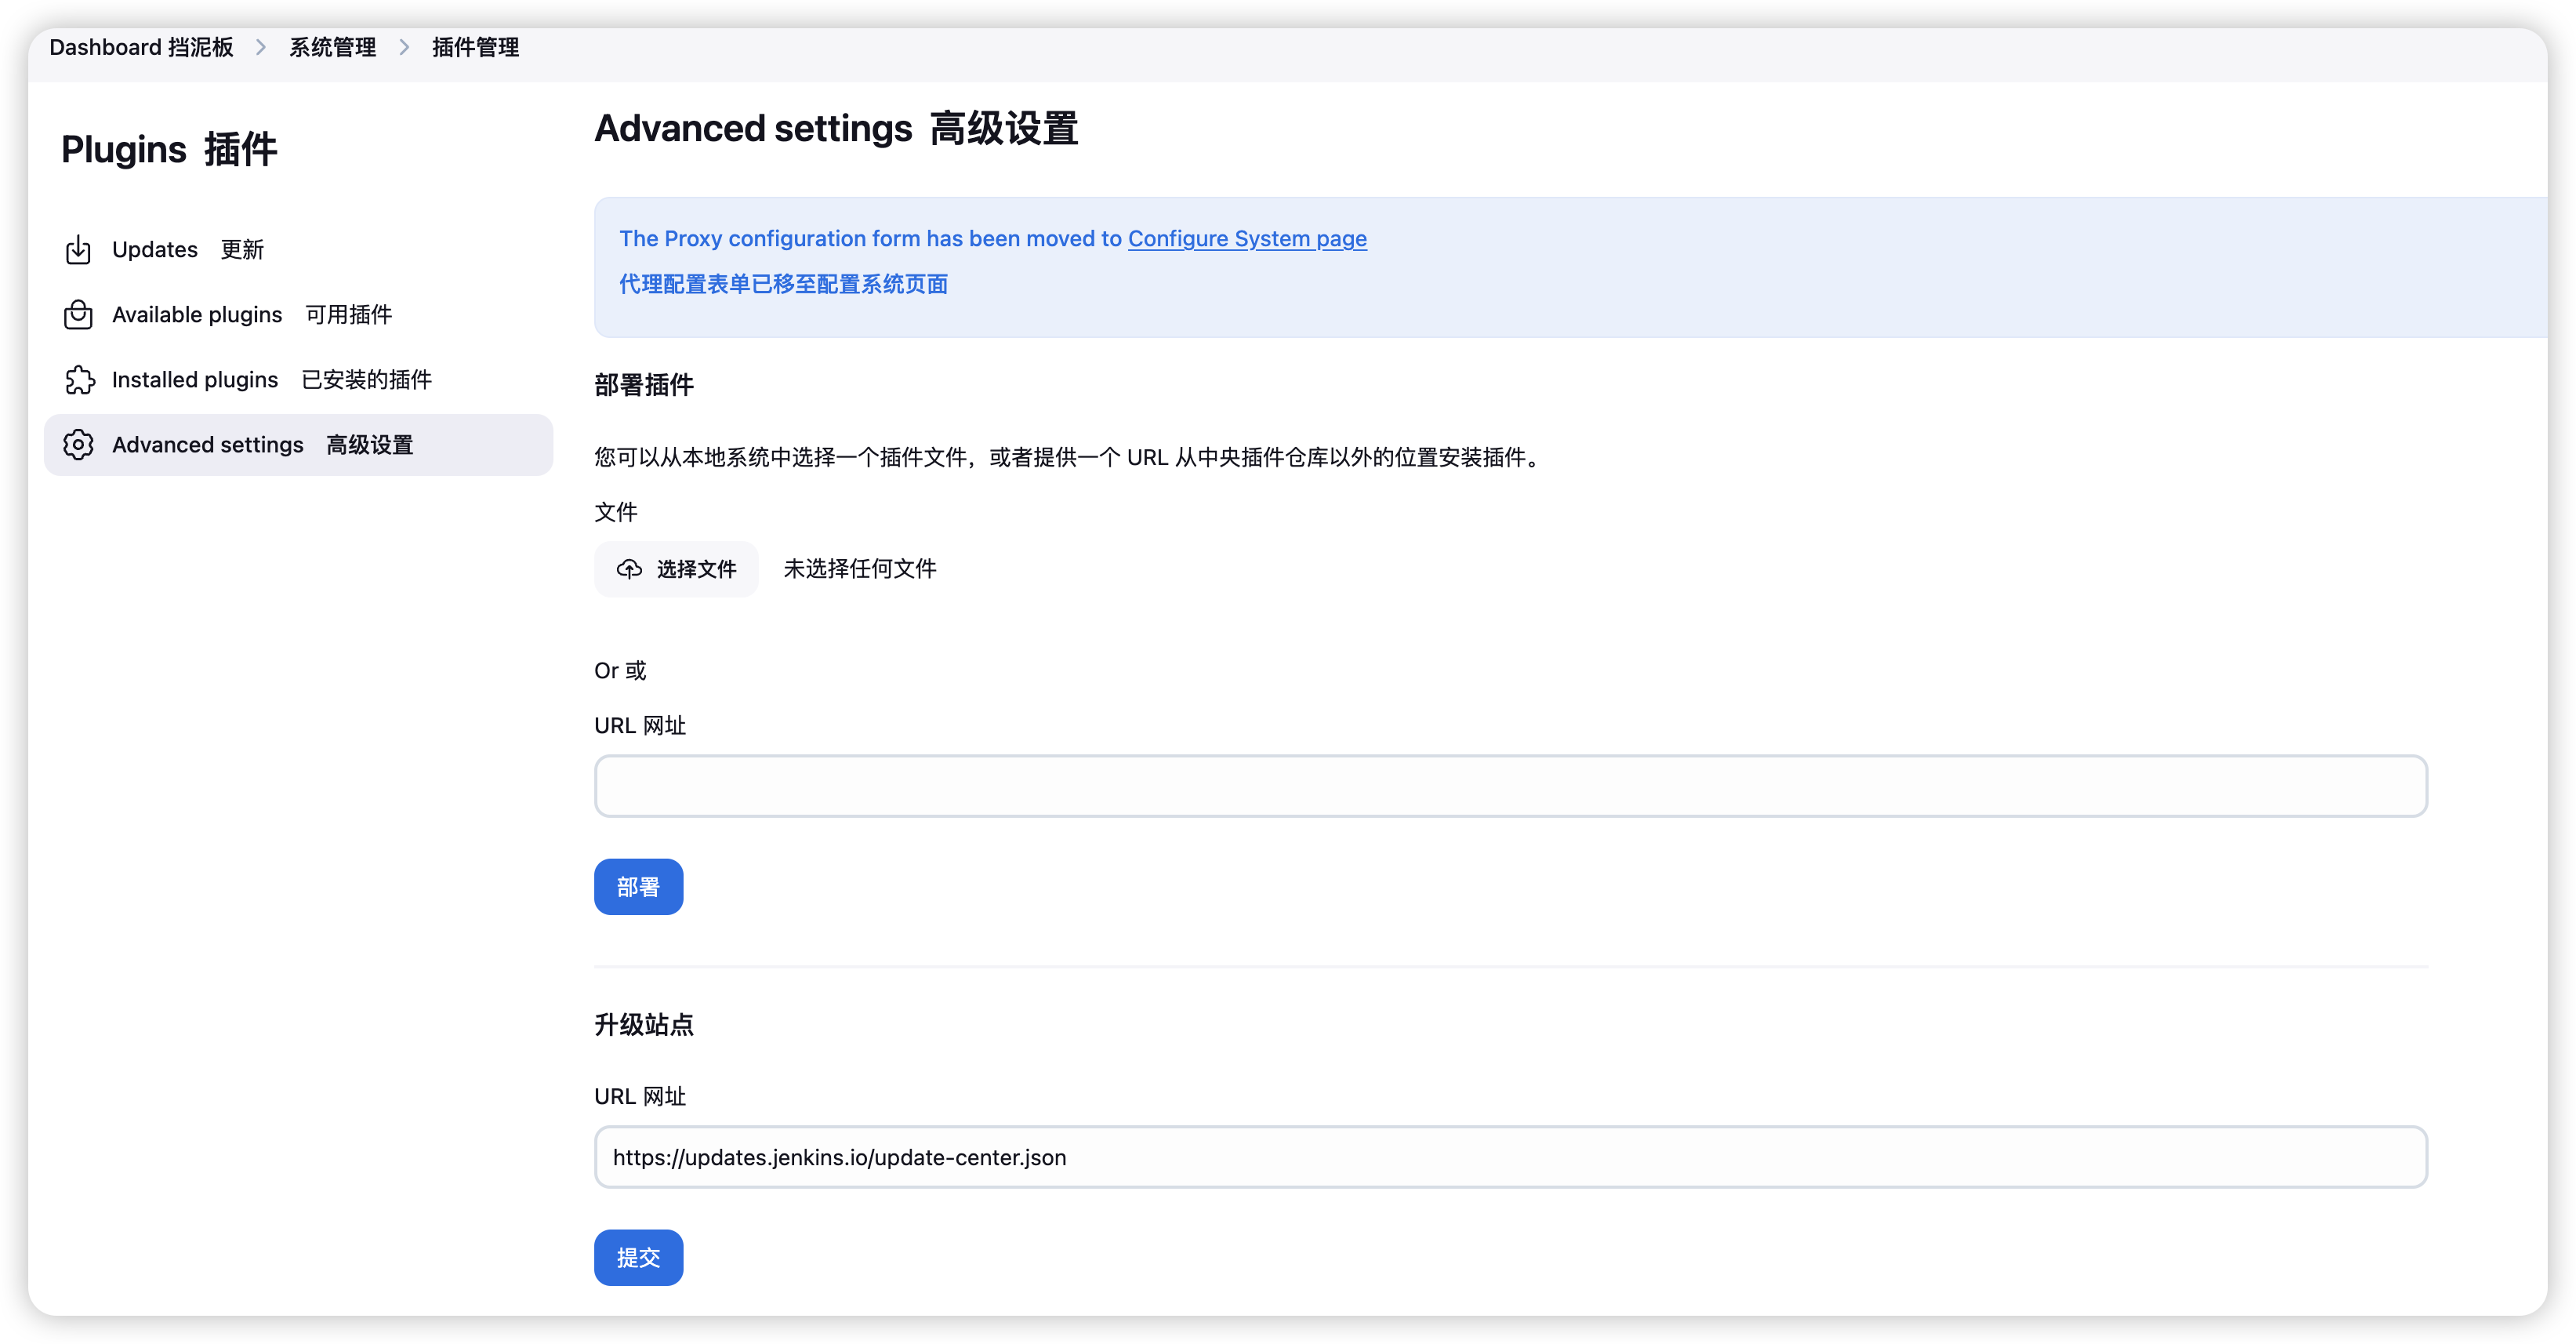Viewport: 2576px width, 1344px height.
Task: Click the blue 提交 submit button
Action: click(x=638, y=1258)
